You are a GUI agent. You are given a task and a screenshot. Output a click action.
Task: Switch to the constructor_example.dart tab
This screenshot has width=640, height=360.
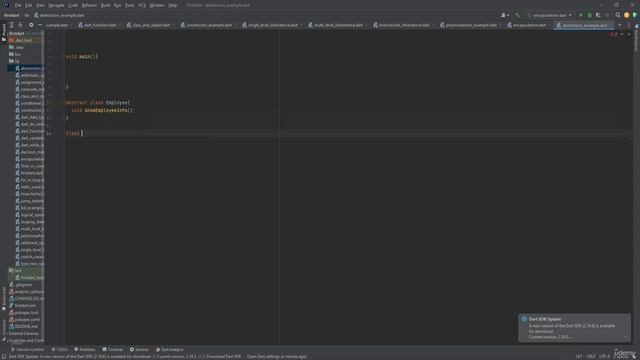[209, 25]
